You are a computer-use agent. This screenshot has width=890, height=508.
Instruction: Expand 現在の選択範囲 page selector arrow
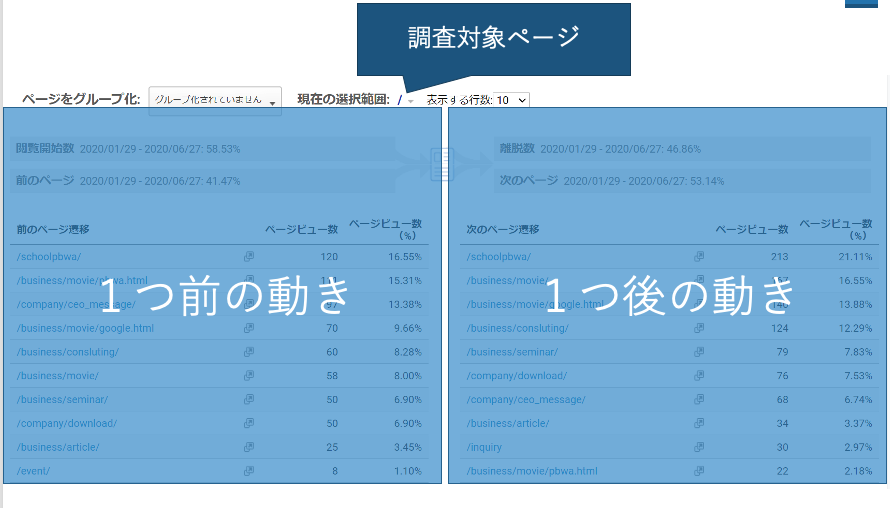(x=411, y=101)
